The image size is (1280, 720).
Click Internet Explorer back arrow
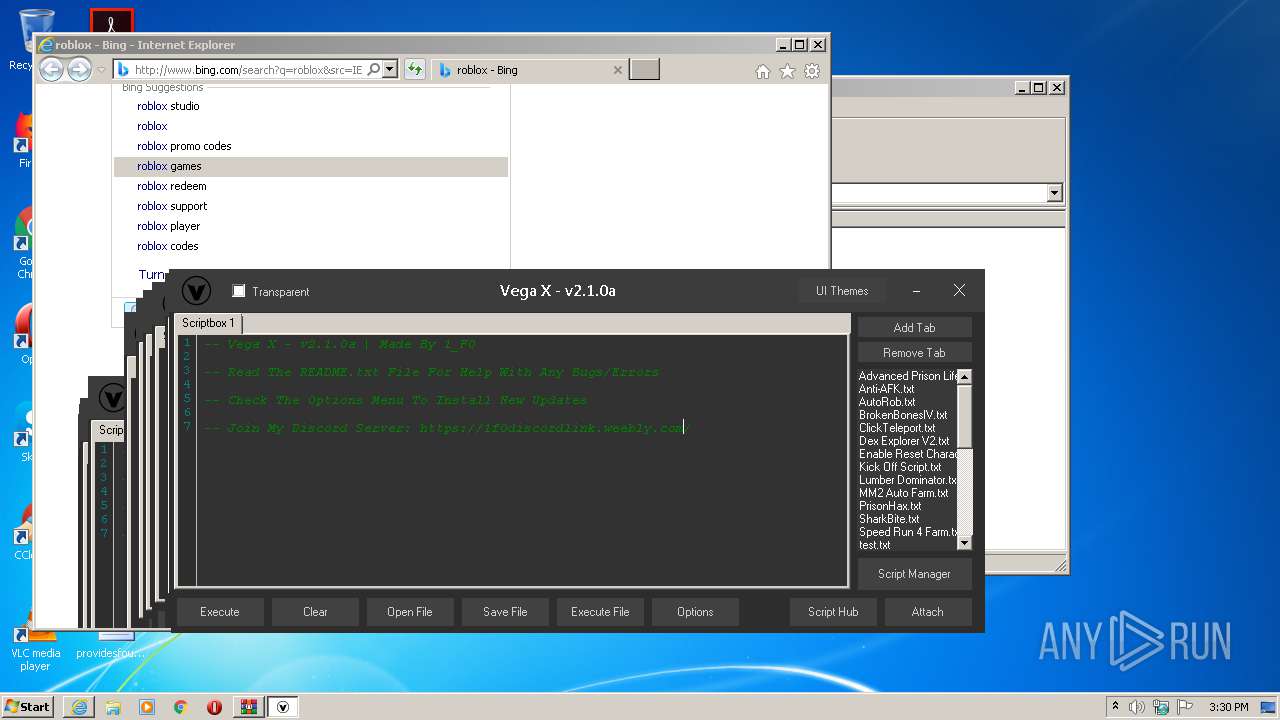51,70
